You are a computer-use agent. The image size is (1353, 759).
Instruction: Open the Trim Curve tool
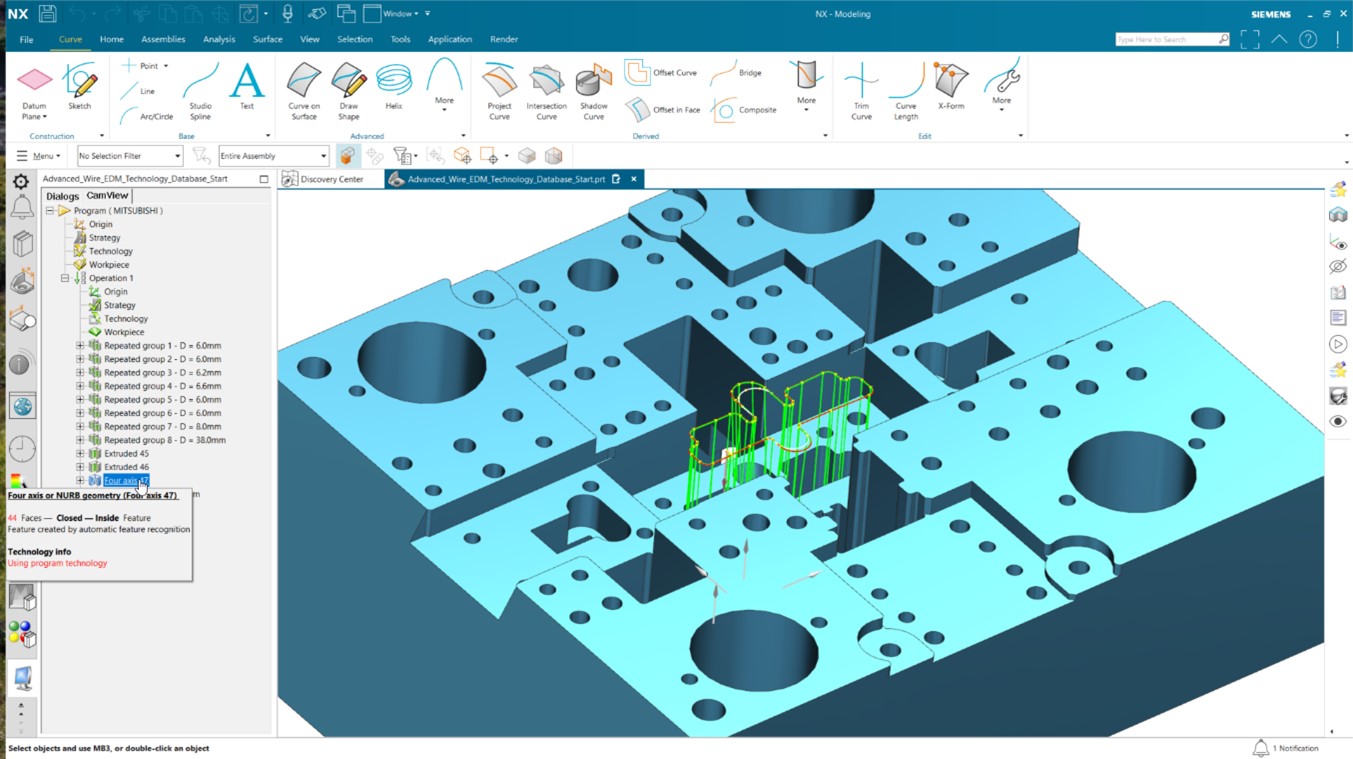click(859, 88)
